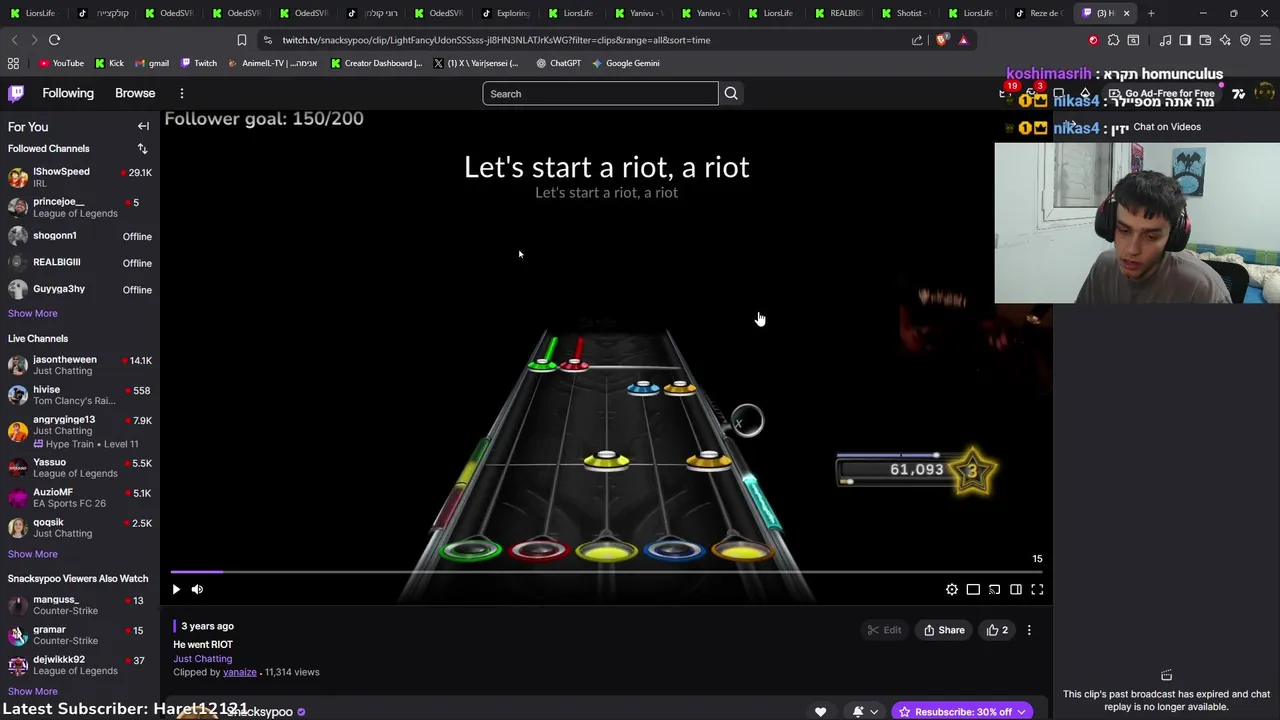
Task: Collapse the chat panel from player
Action: (x=1016, y=589)
